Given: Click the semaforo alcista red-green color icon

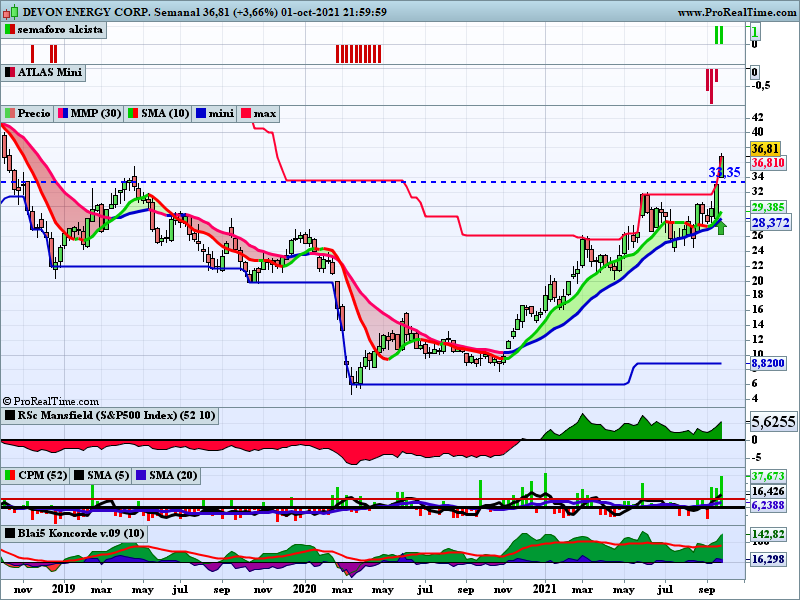Looking at the screenshot, I should [10, 30].
